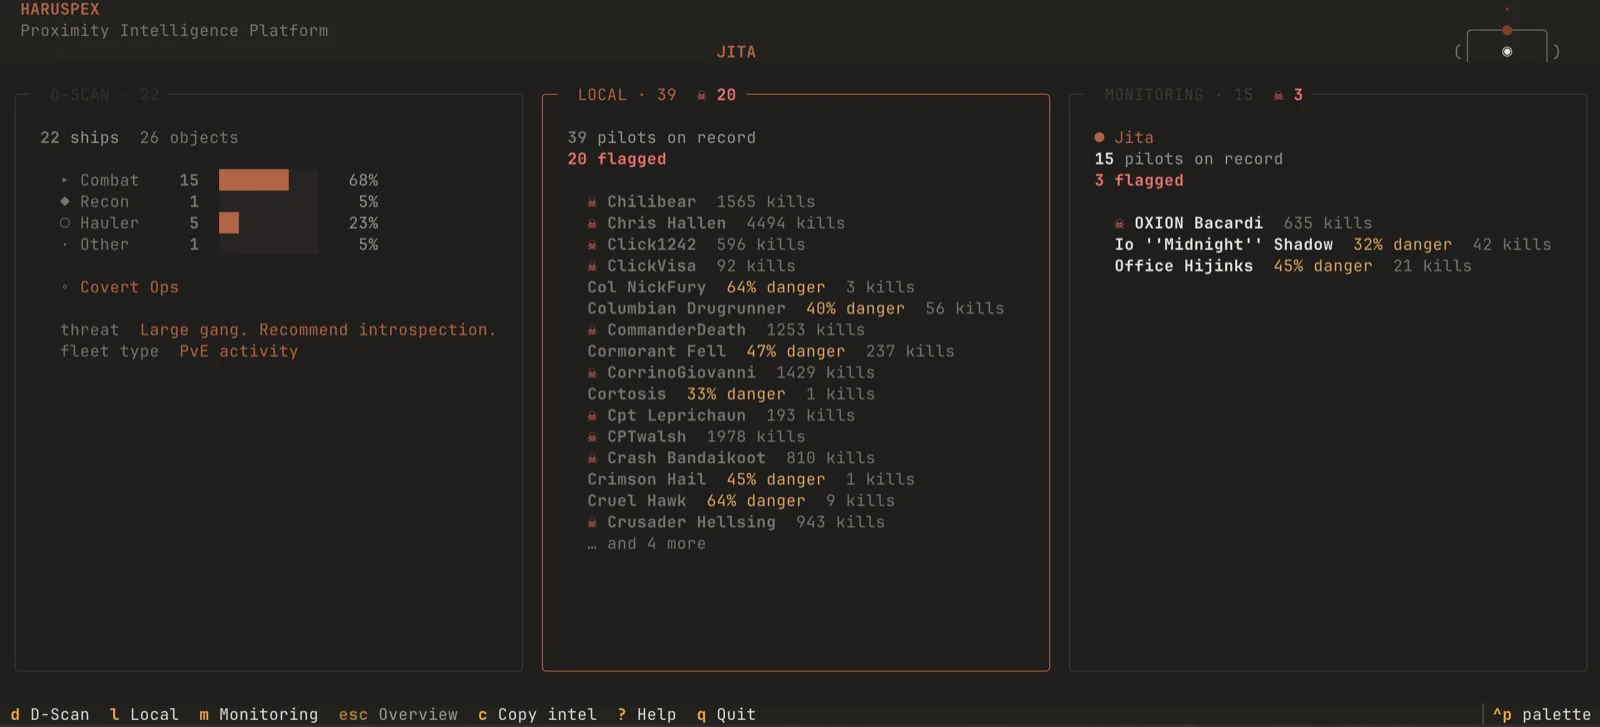Click the skull icon next to OXION Bacardi
1600x727 pixels.
(x=1119, y=224)
